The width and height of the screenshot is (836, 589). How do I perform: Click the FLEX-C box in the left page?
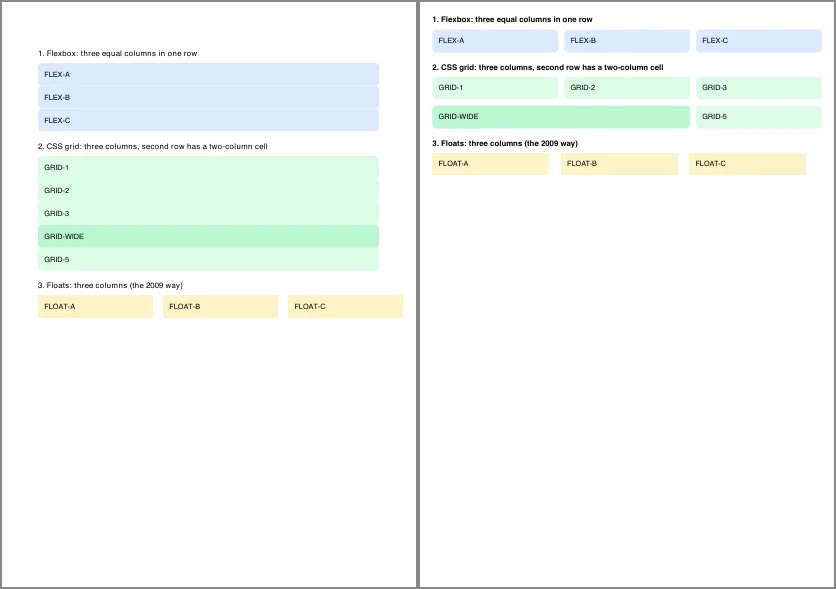point(208,120)
